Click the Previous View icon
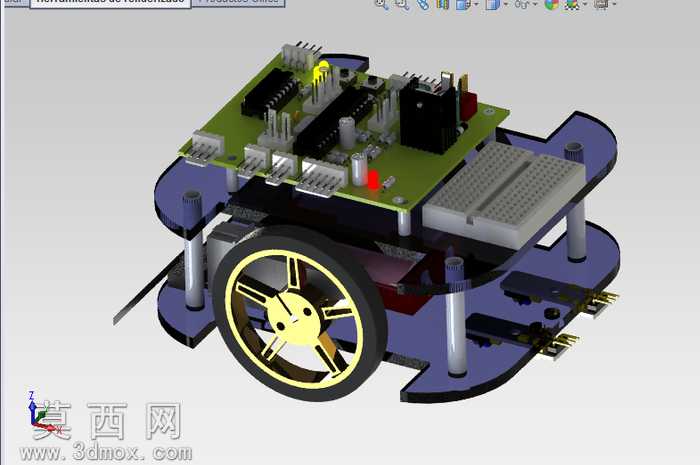700x465 pixels. coord(422,4)
